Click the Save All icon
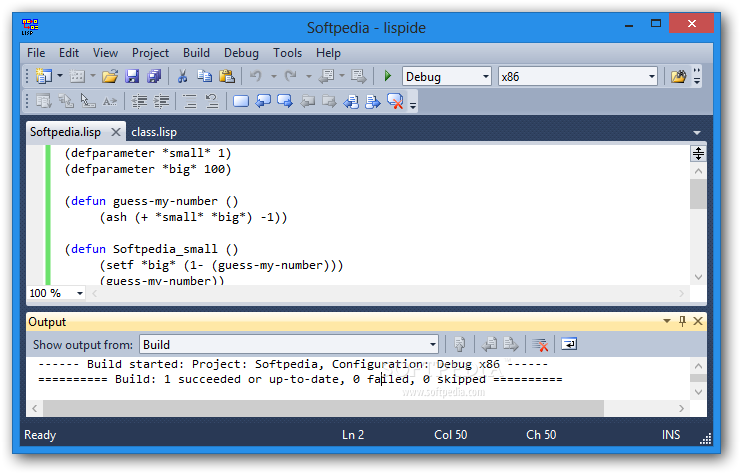Screen dimensions: 741x474 click(x=154, y=76)
